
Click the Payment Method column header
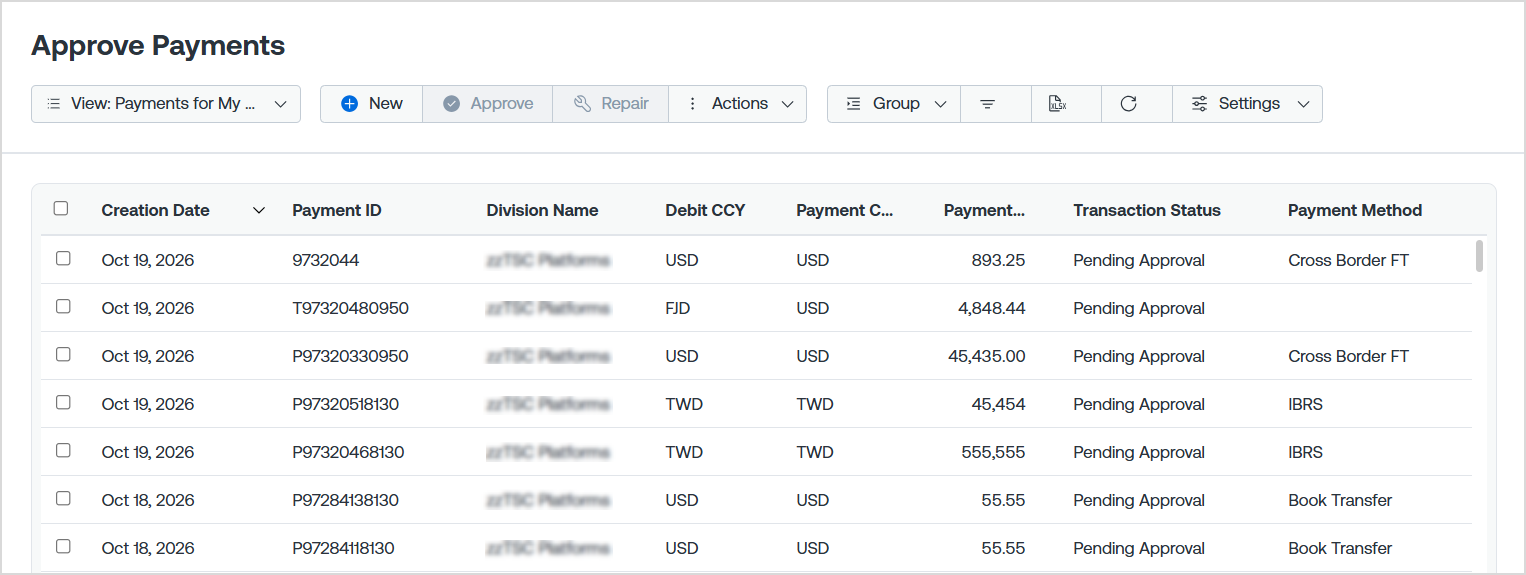coord(1355,211)
